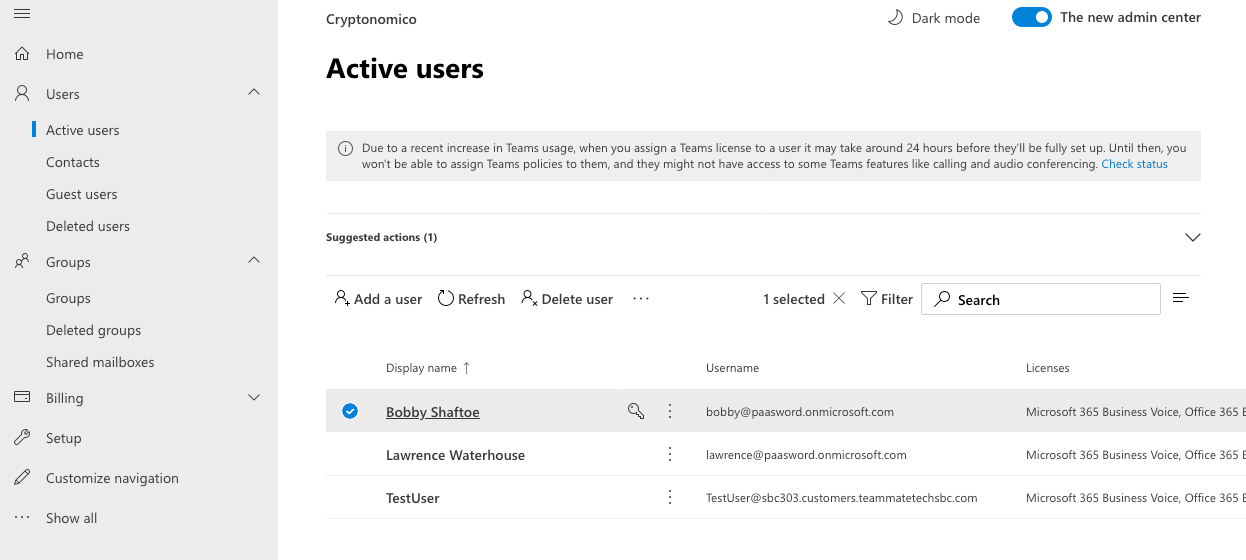Click the Add a user icon

pyautogui.click(x=342, y=298)
